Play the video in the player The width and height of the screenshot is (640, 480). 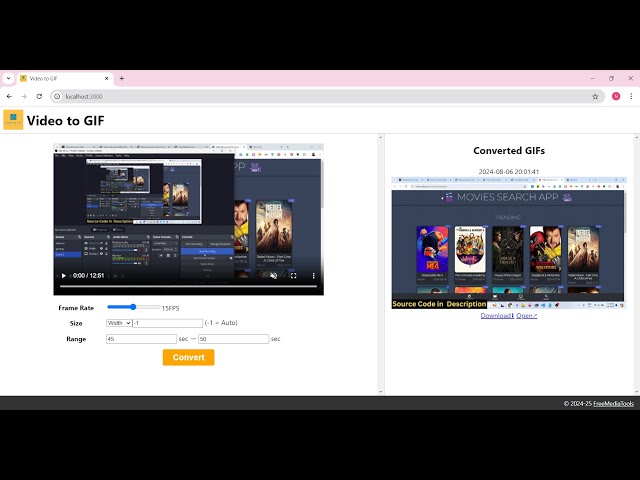click(x=64, y=275)
